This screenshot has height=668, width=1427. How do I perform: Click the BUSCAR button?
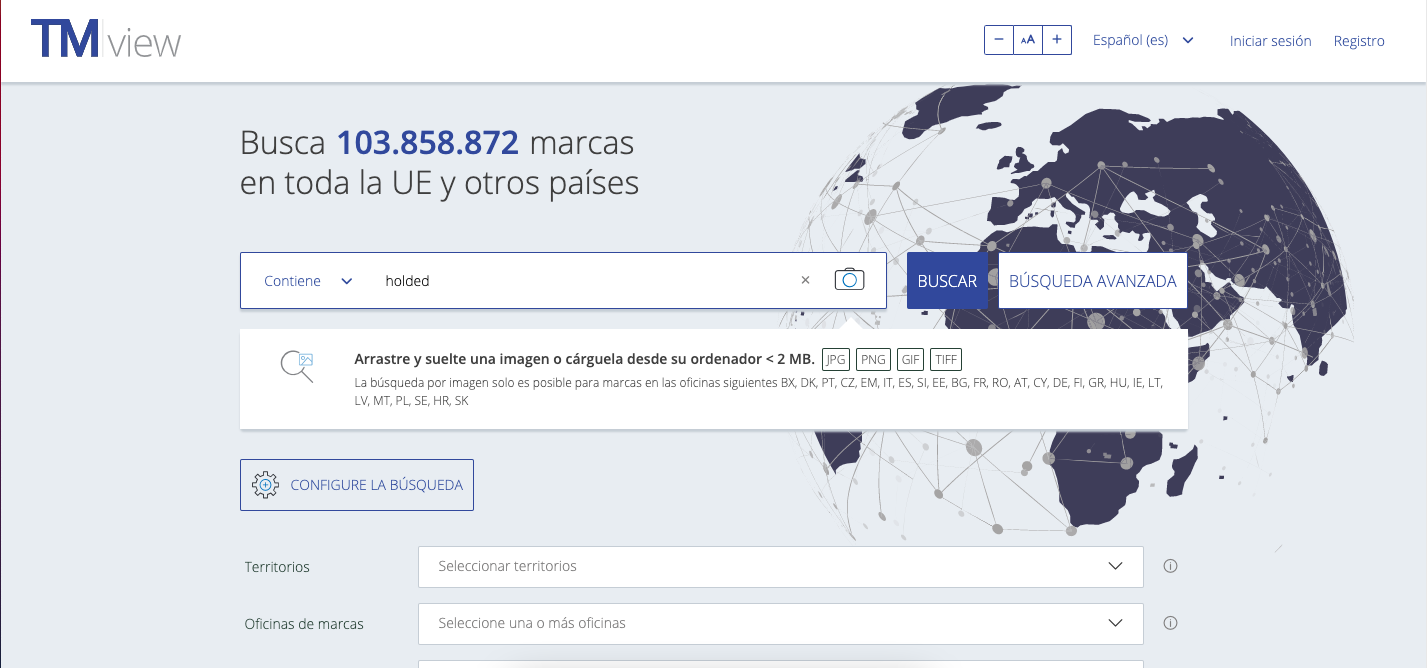[947, 281]
